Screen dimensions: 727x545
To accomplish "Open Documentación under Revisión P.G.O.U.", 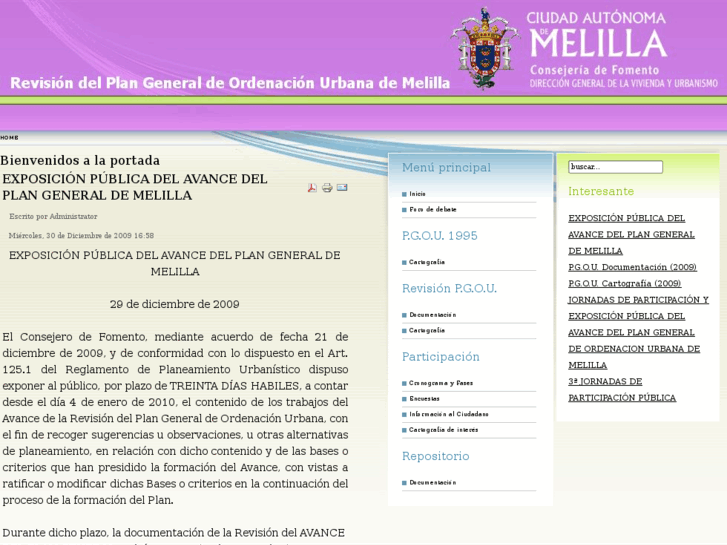I will (x=432, y=315).
